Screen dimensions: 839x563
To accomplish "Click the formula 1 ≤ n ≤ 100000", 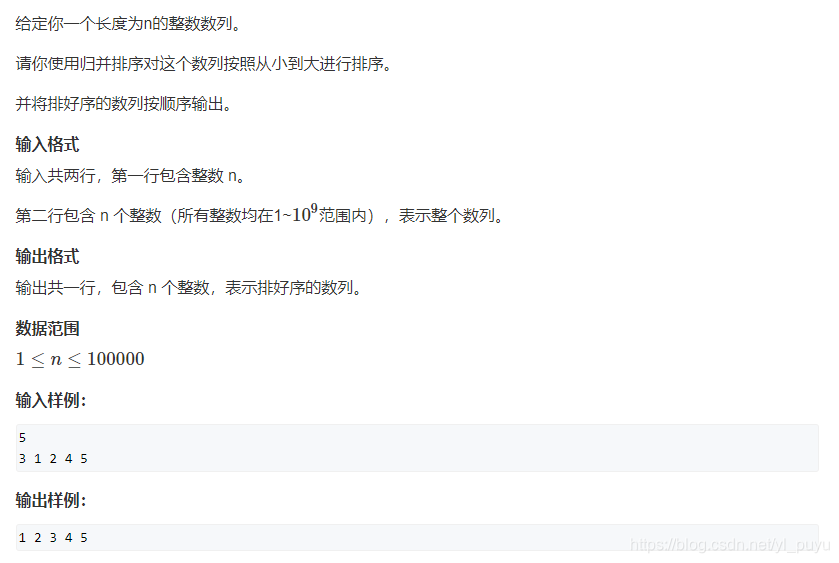I will tap(80, 359).
